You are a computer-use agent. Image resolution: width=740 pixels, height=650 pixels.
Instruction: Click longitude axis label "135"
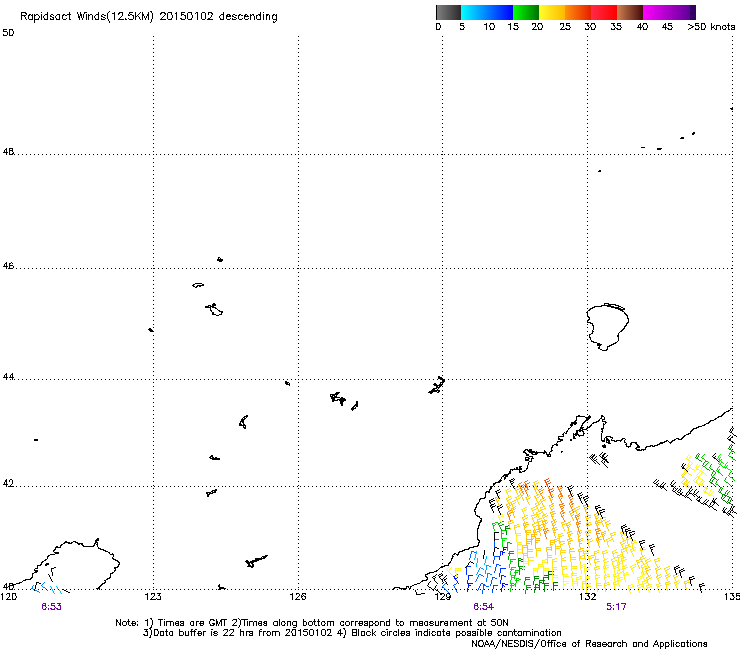tap(732, 597)
